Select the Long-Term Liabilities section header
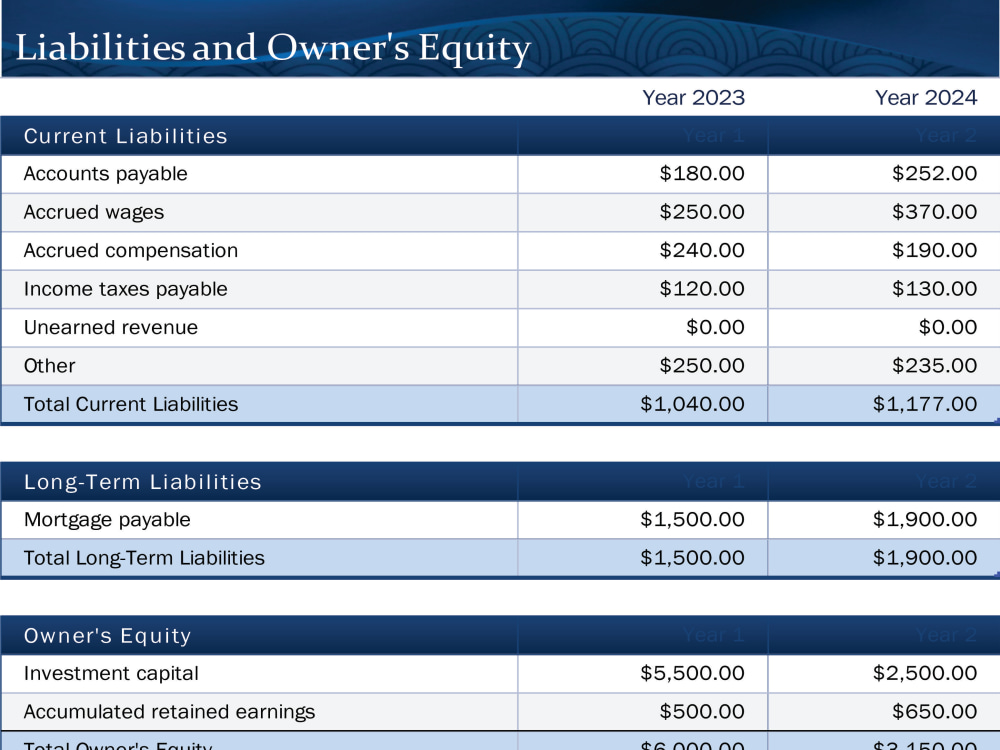The height and width of the screenshot is (750, 1000). (x=143, y=482)
